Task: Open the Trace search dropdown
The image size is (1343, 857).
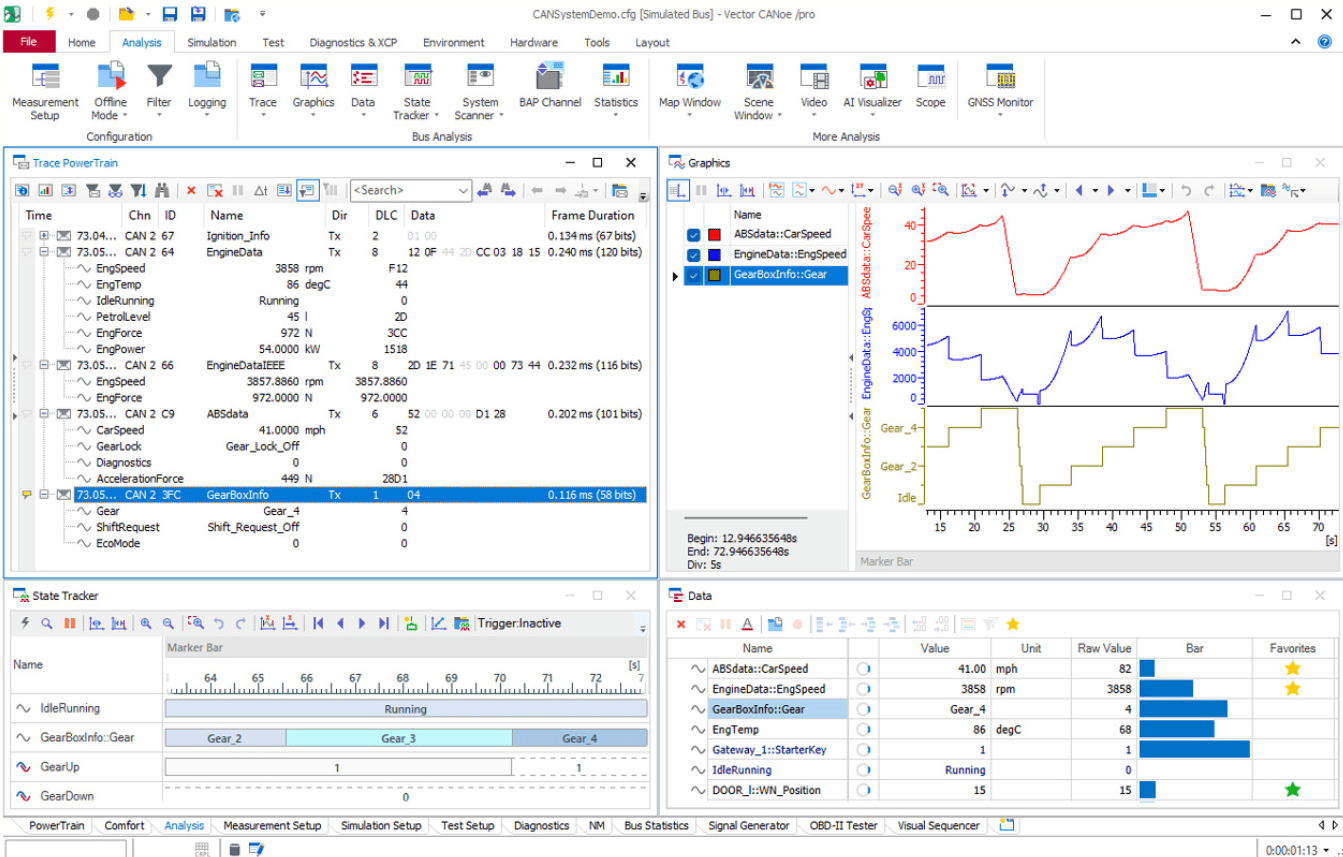Action: (462, 190)
